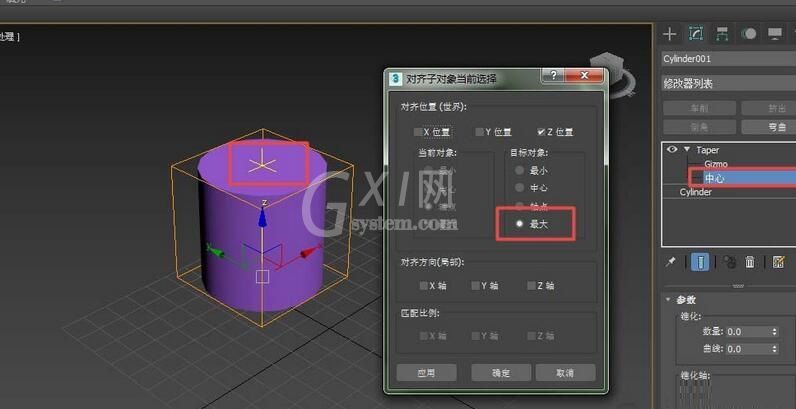Click the 确定 button
This screenshot has height=409, width=796.
(501, 373)
